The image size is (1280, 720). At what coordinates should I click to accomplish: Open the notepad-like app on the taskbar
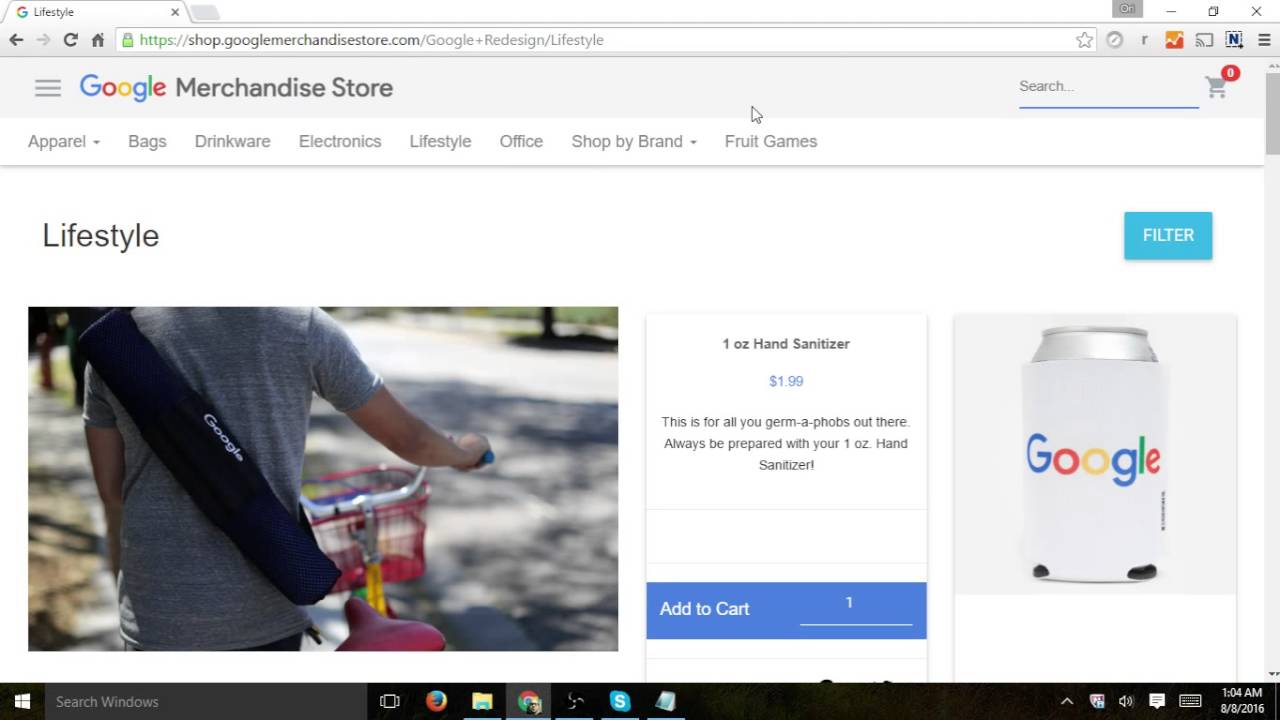tap(666, 701)
